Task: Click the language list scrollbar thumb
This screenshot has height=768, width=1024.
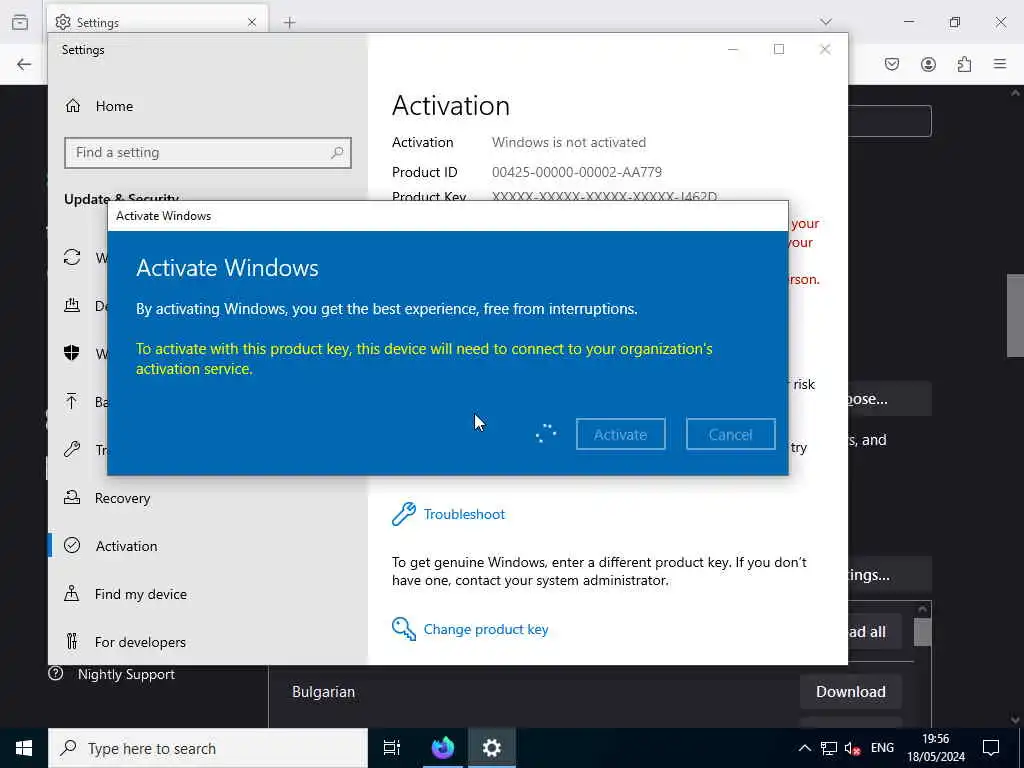Action: (922, 632)
